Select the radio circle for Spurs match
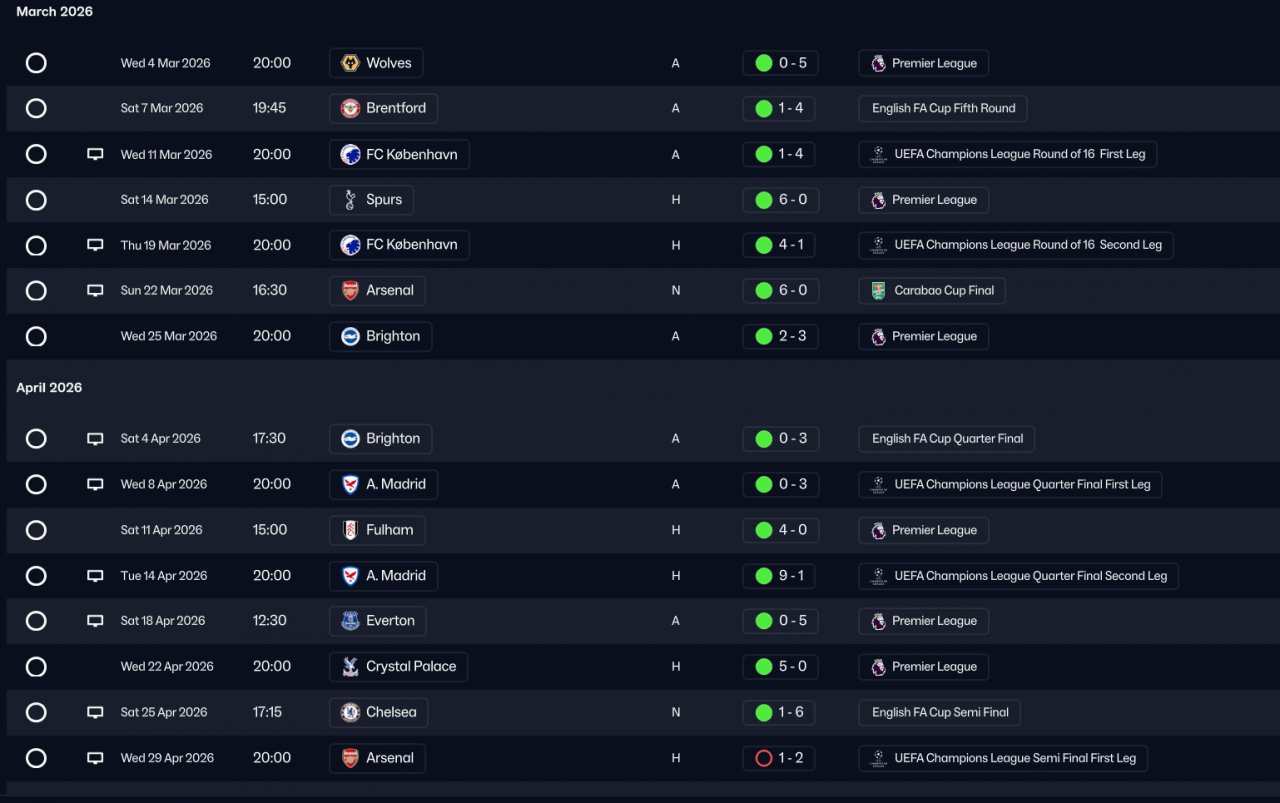The image size is (1280, 803). (36, 200)
